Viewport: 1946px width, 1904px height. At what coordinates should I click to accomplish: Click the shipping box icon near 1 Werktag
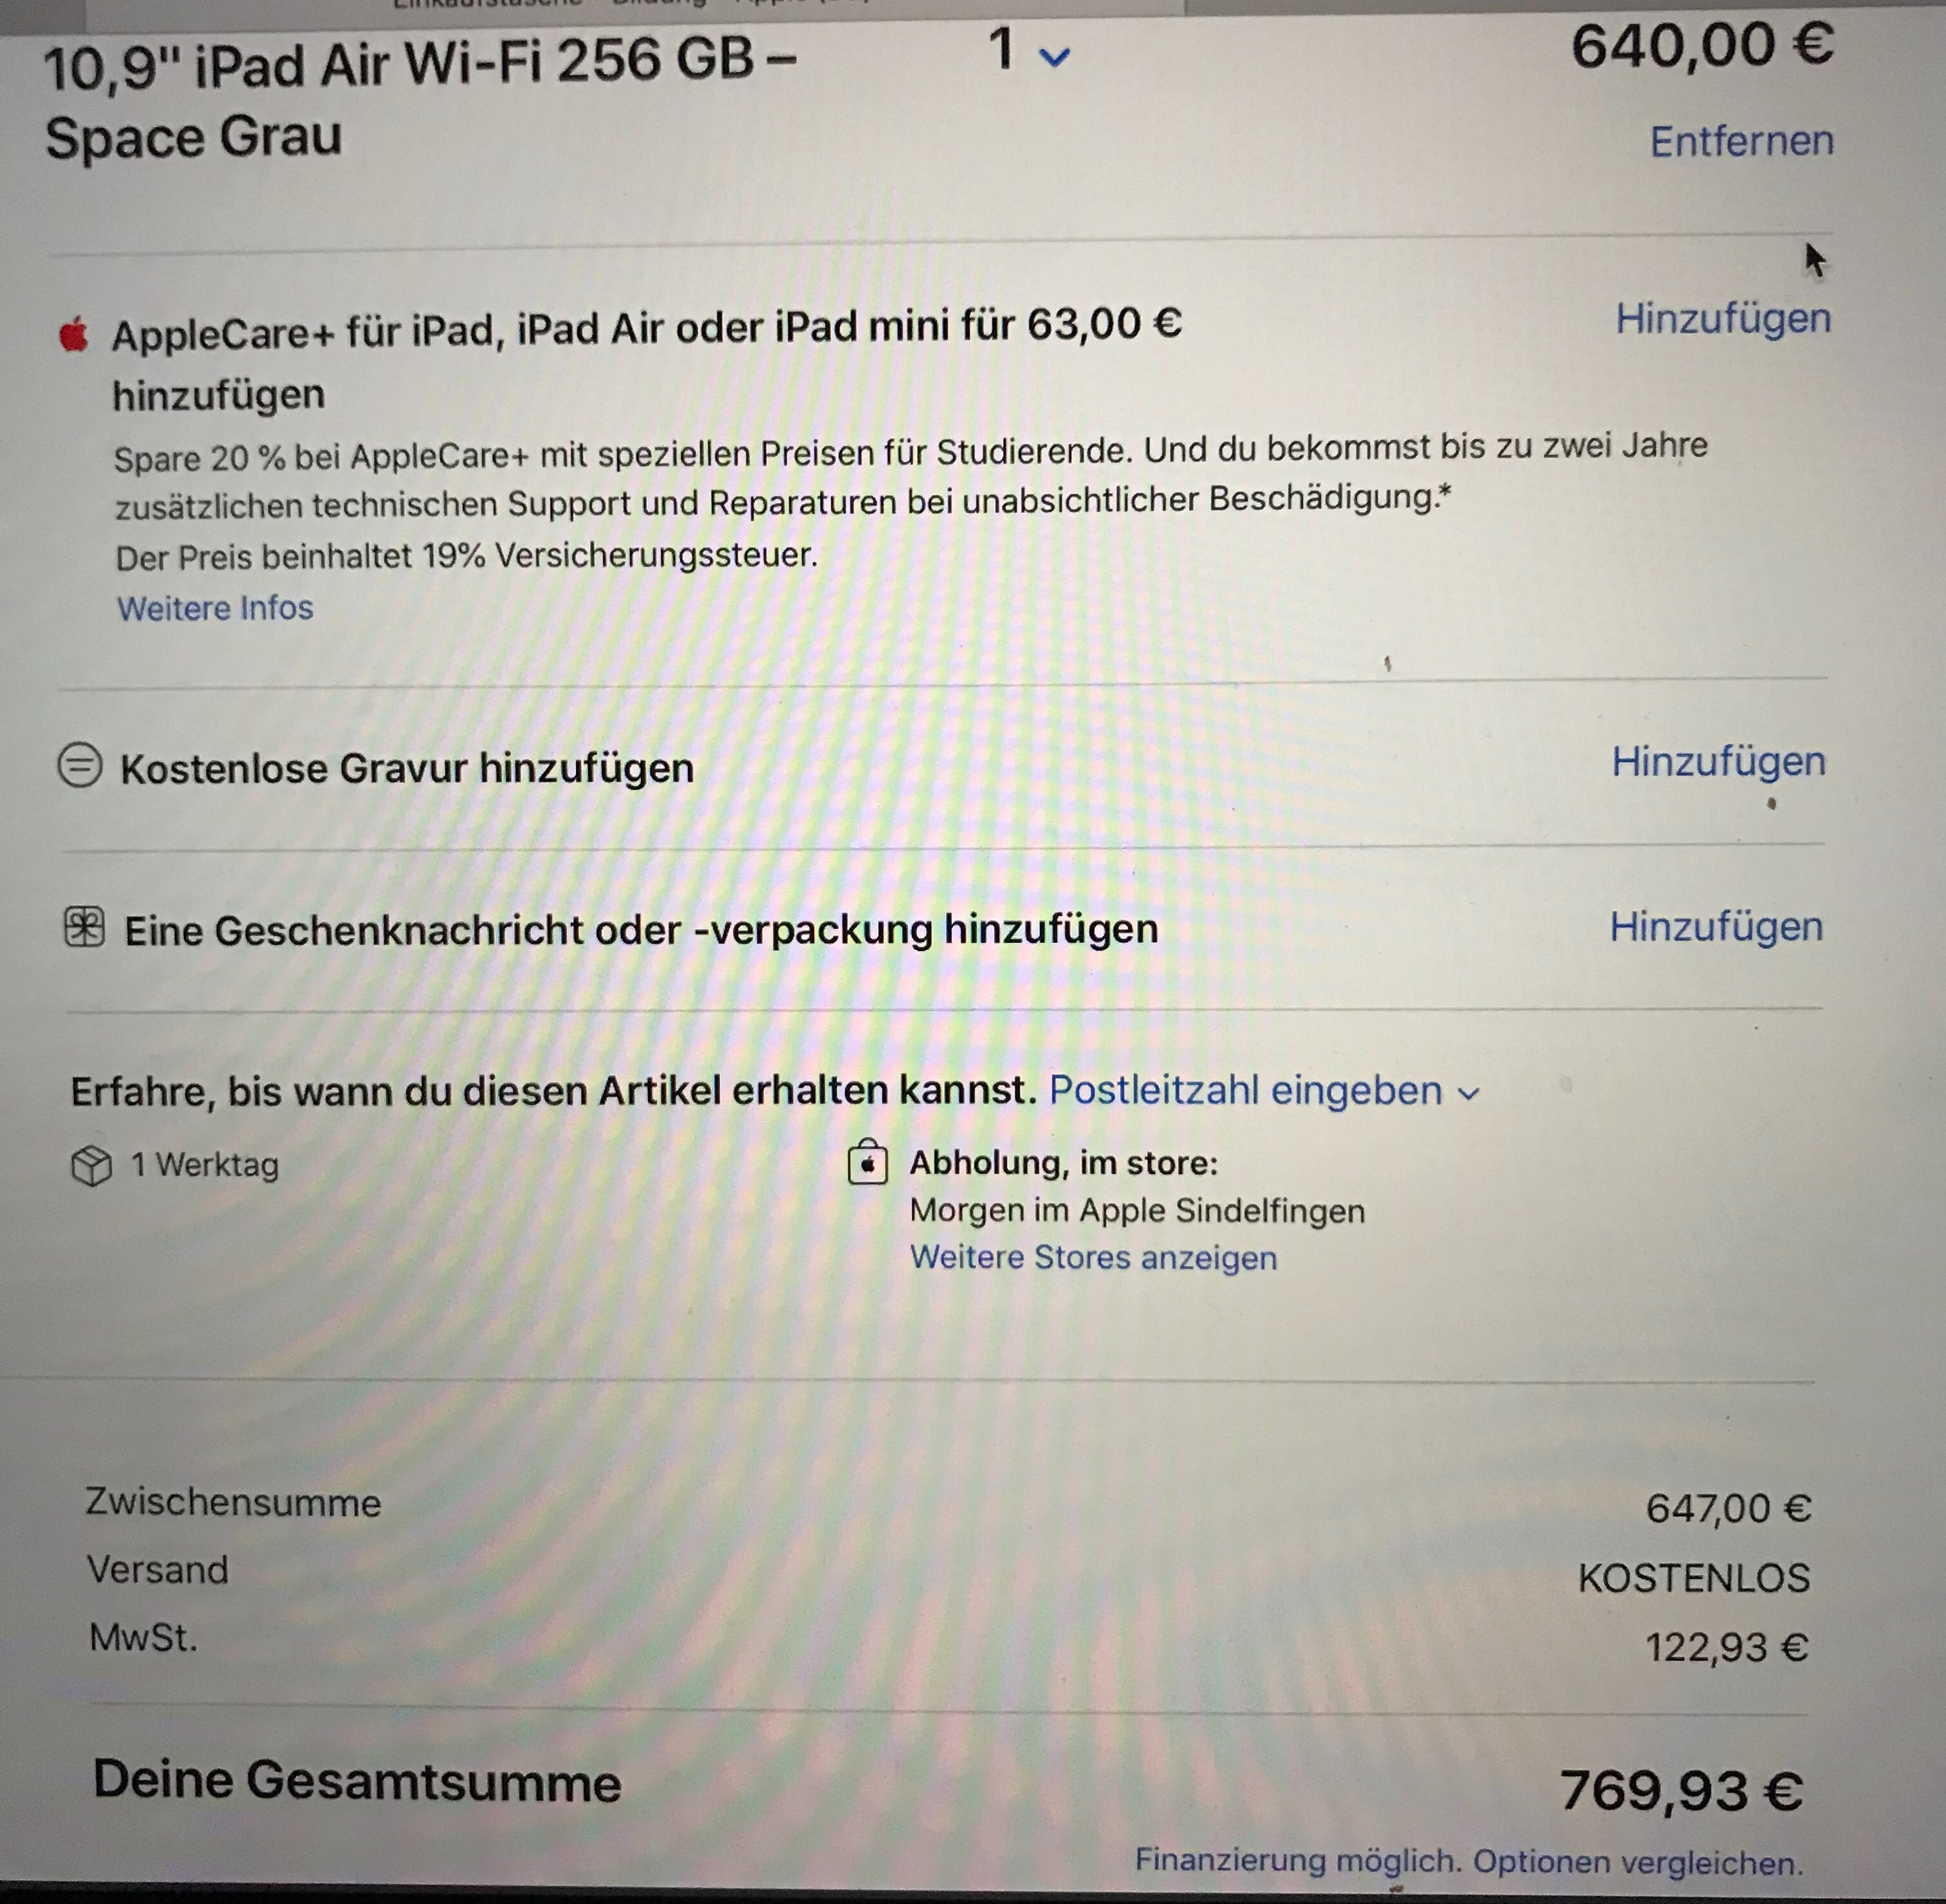click(x=92, y=1165)
